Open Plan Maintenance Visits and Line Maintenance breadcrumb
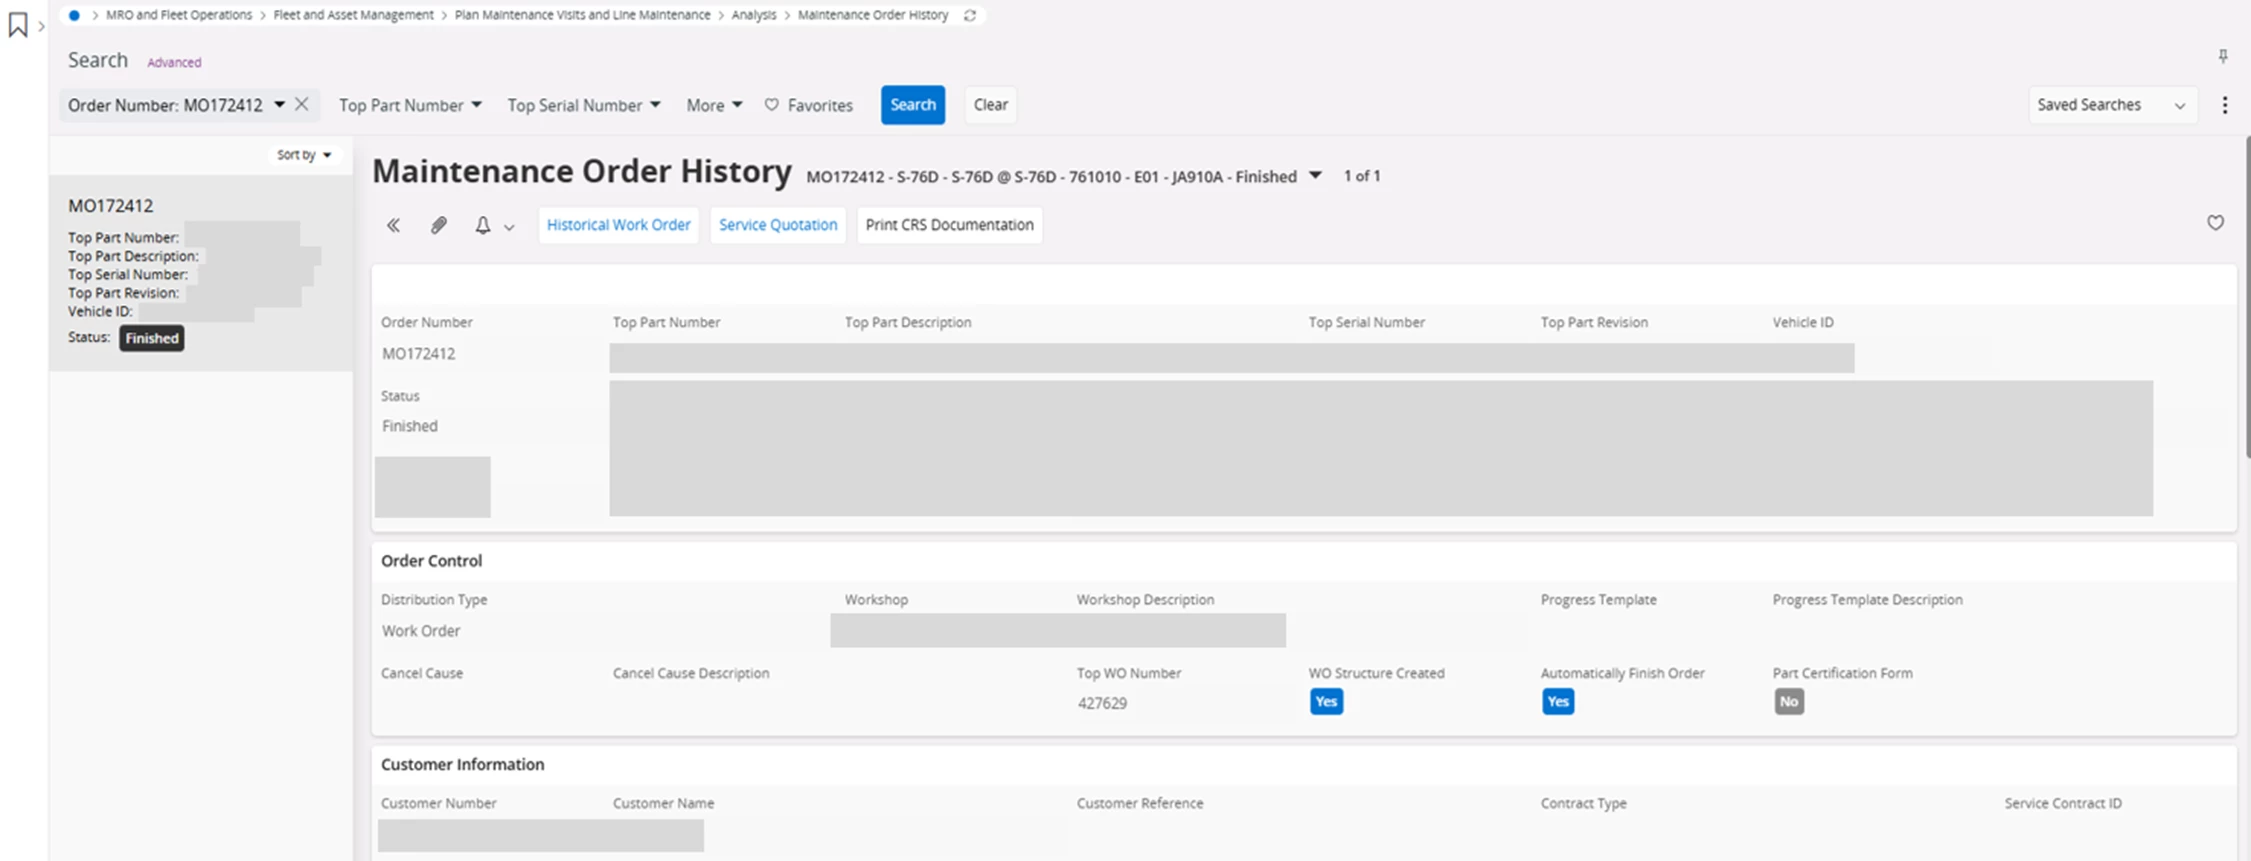Image resolution: width=2251 pixels, height=861 pixels. coord(582,15)
